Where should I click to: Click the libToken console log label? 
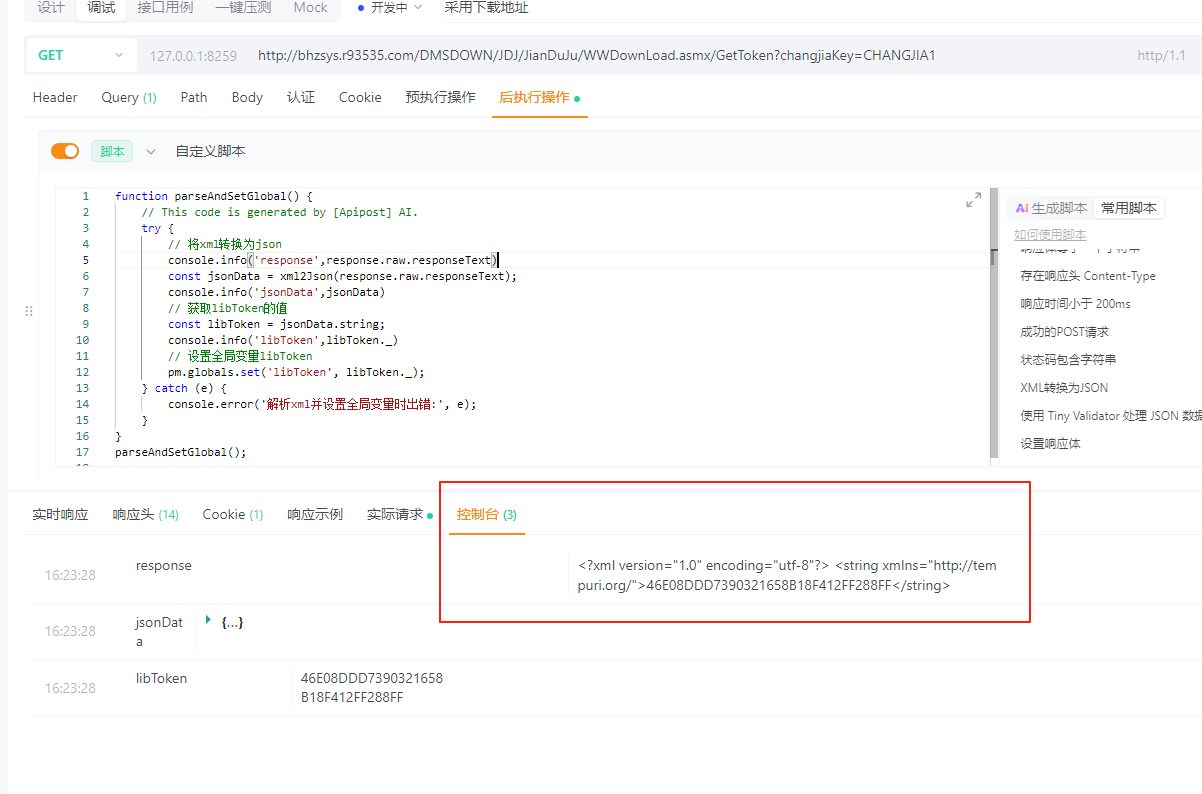[162, 678]
